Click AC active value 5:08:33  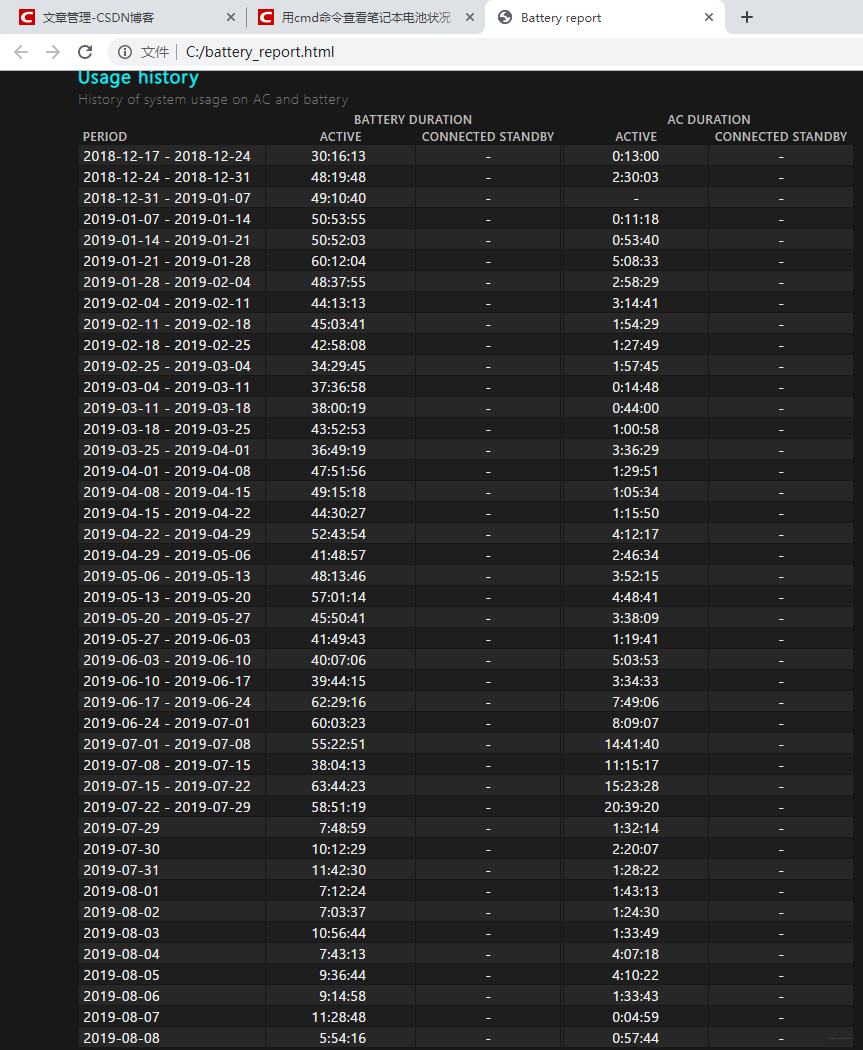[x=635, y=261]
